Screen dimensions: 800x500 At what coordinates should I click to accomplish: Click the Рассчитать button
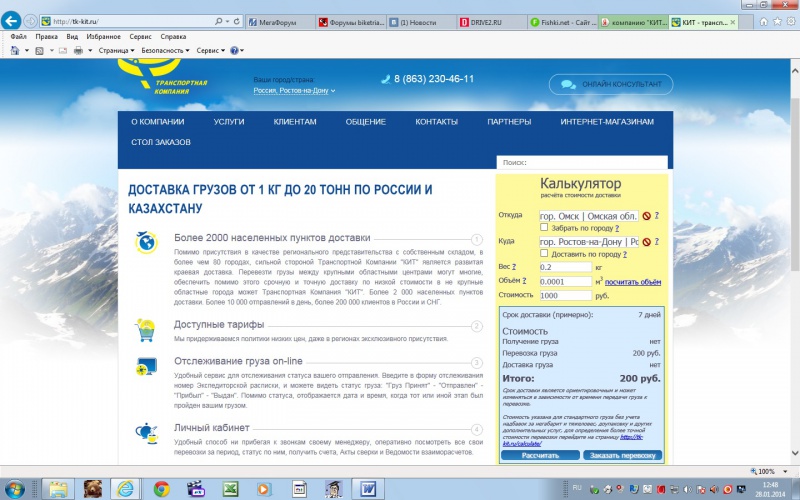(x=540, y=455)
